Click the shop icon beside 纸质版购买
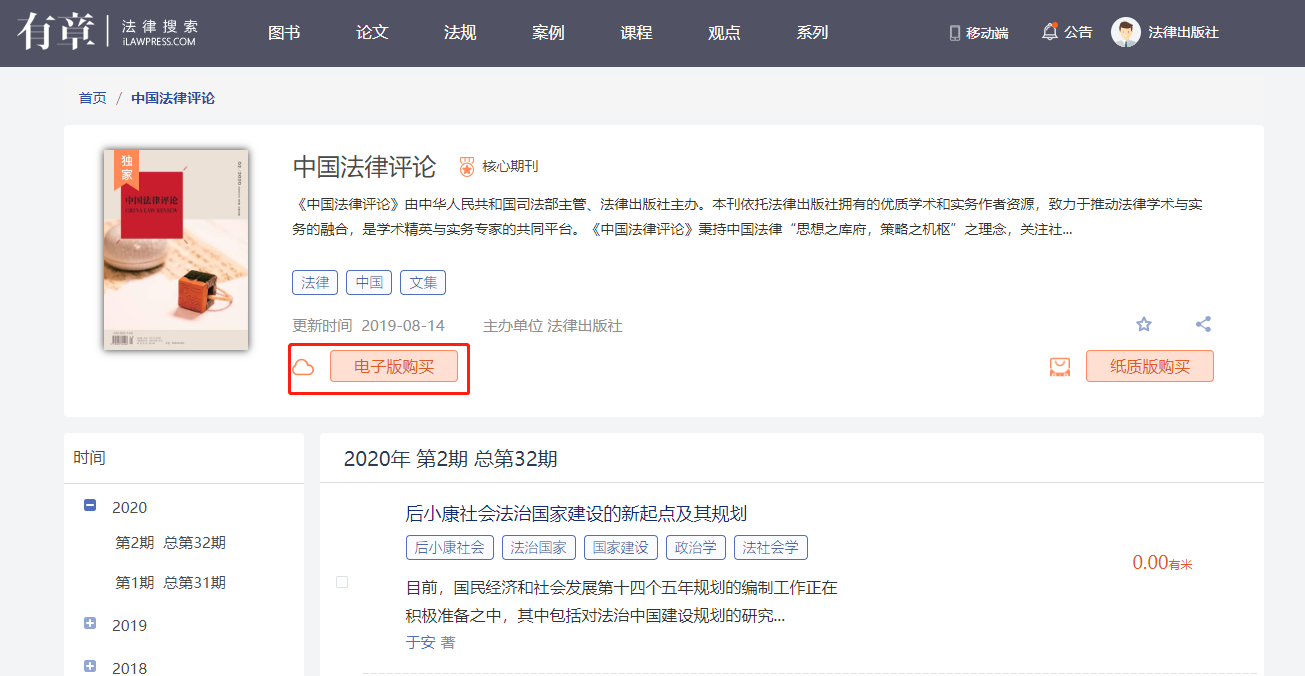The image size is (1305, 676). tap(1060, 367)
